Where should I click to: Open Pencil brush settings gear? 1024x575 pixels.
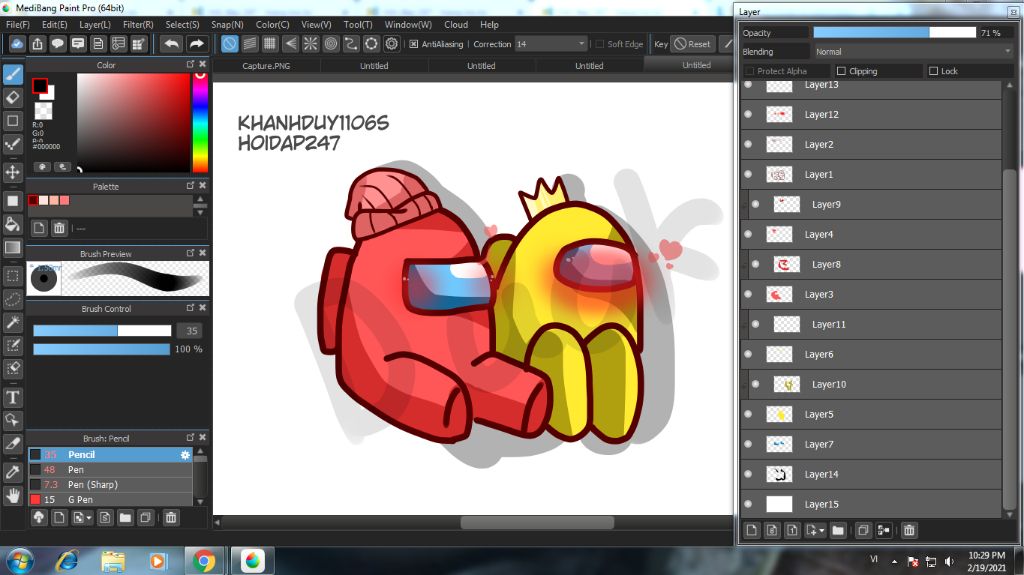pos(185,455)
